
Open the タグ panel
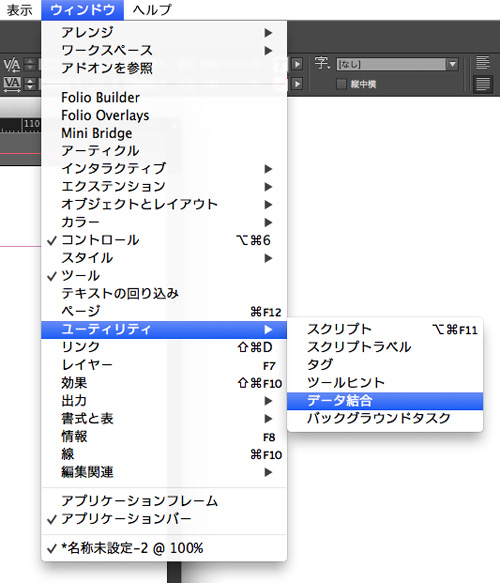[x=385, y=365]
